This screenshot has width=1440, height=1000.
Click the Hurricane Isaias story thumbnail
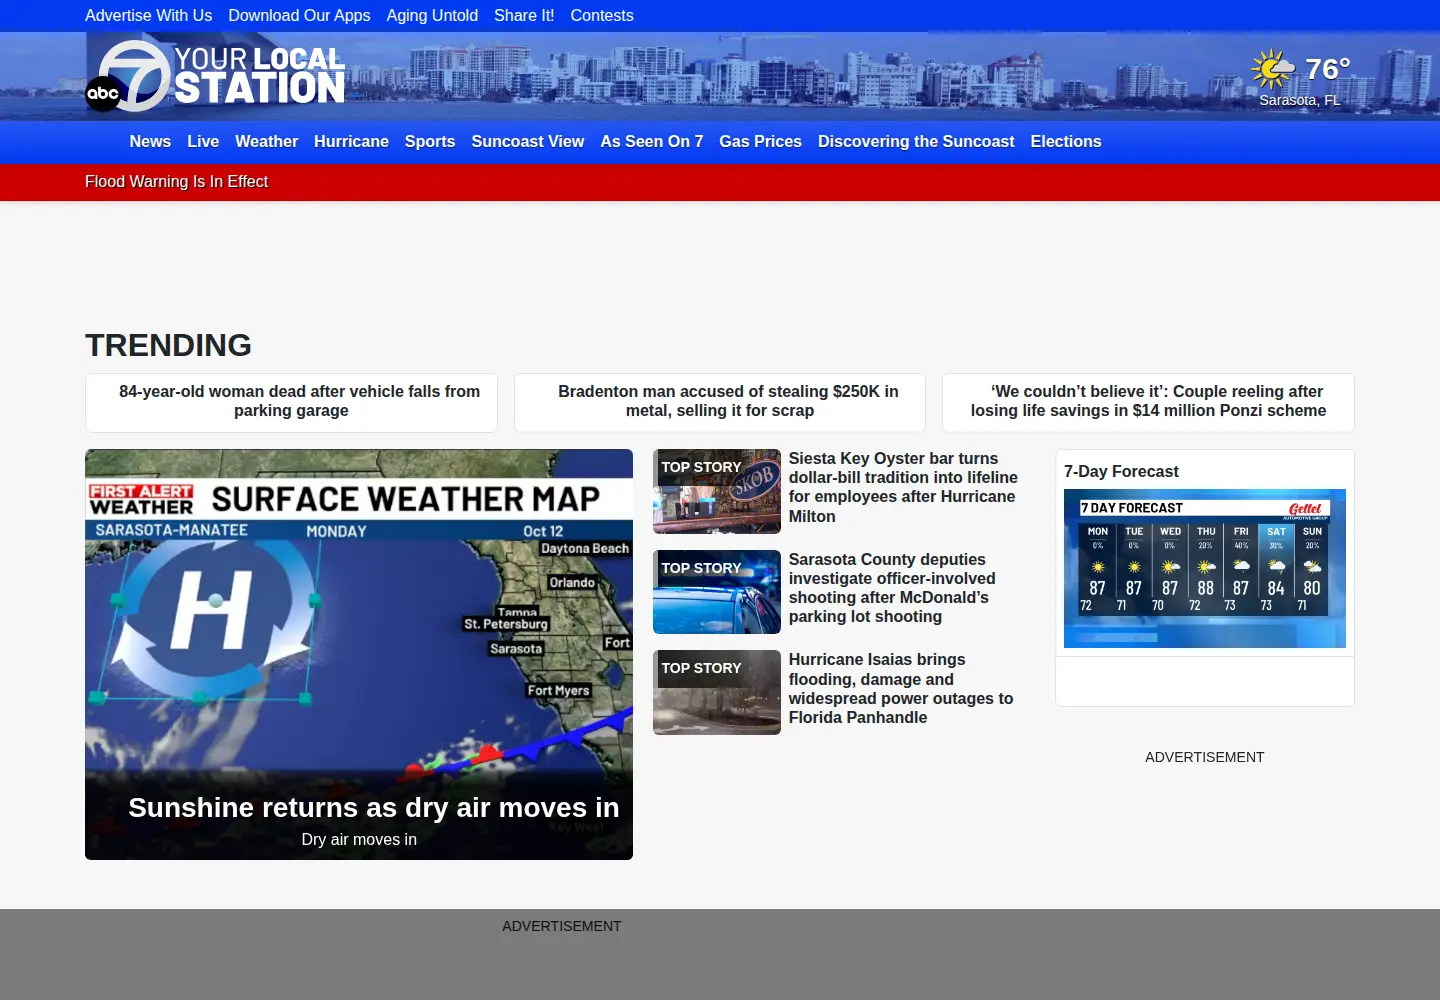coord(717,692)
